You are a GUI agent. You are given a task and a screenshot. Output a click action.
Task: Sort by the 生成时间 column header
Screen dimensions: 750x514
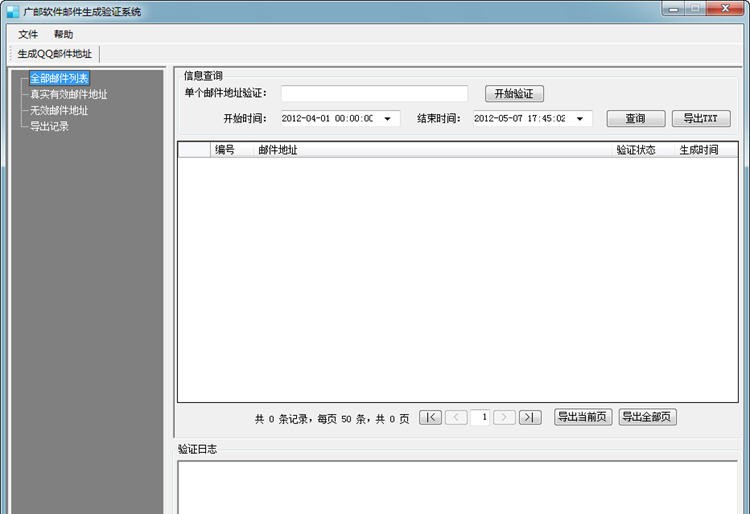[x=706, y=150]
